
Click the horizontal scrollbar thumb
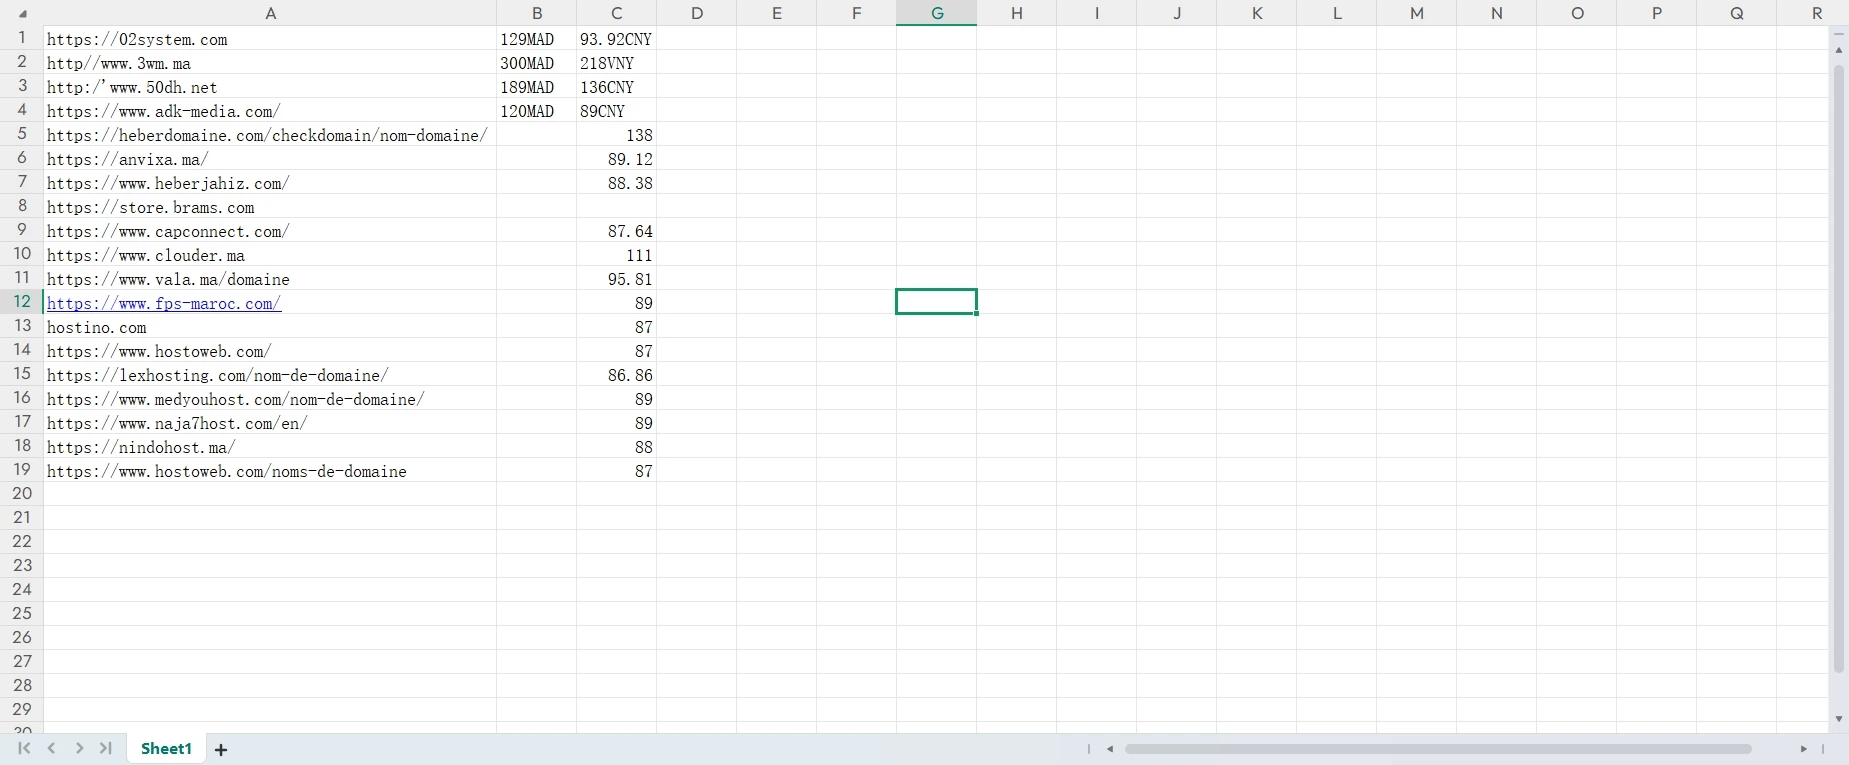tap(1438, 748)
